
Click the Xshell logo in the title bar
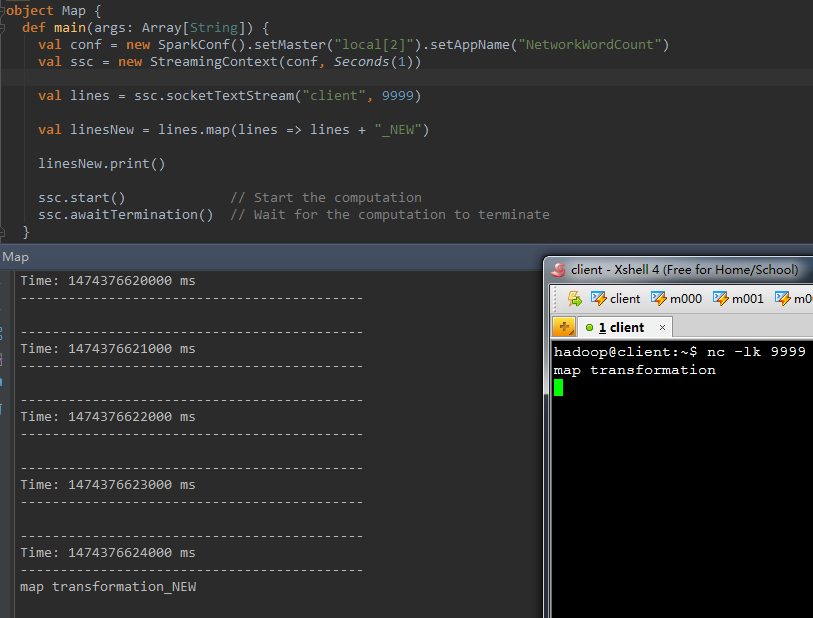tap(559, 269)
